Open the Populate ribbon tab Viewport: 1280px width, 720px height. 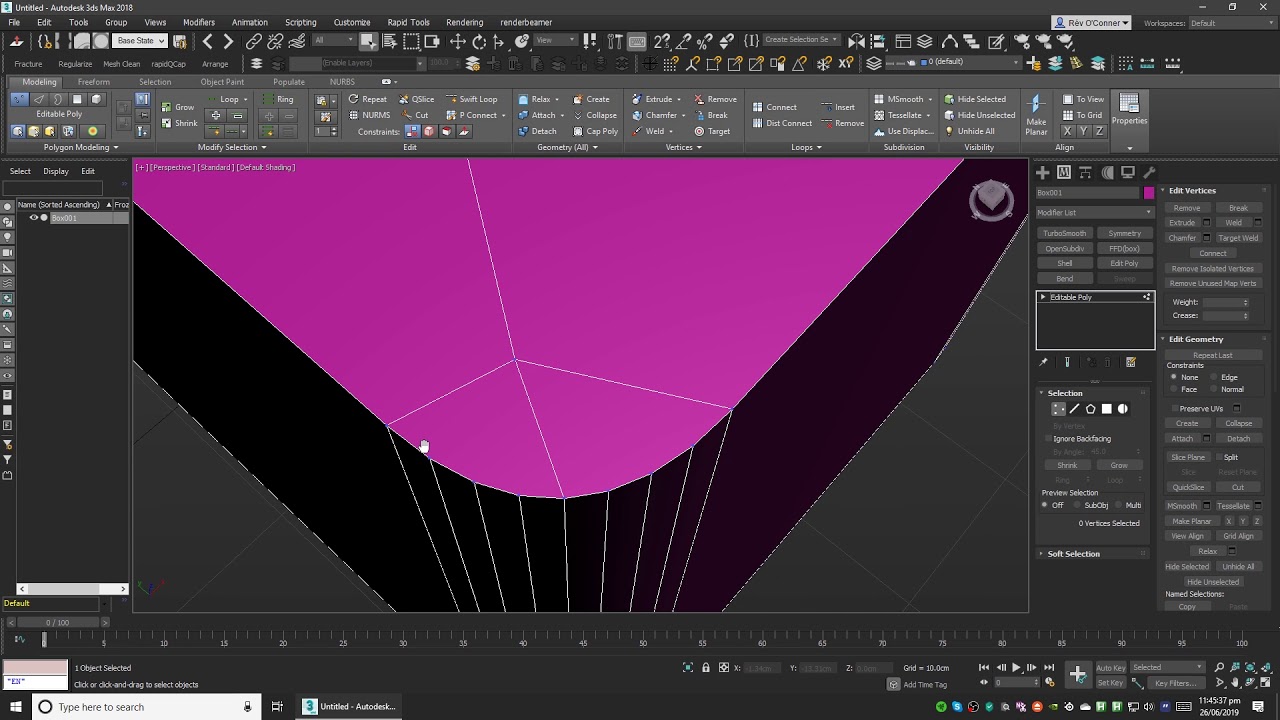point(289,82)
